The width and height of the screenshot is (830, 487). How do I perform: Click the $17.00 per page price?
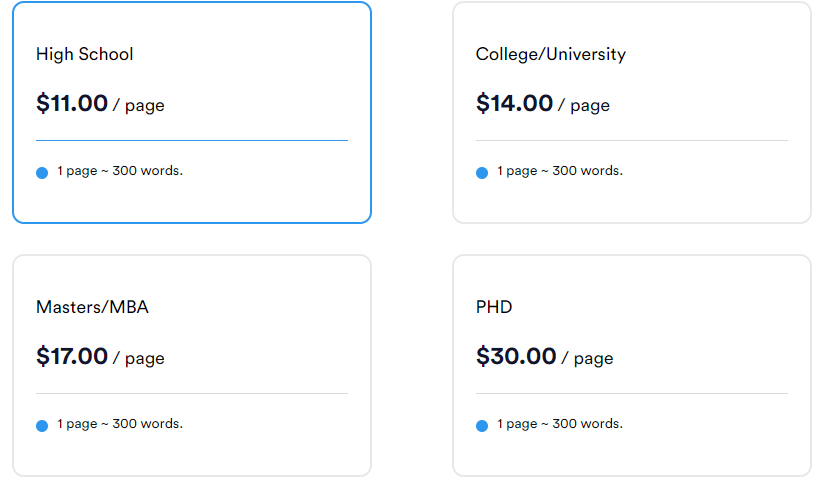100,356
